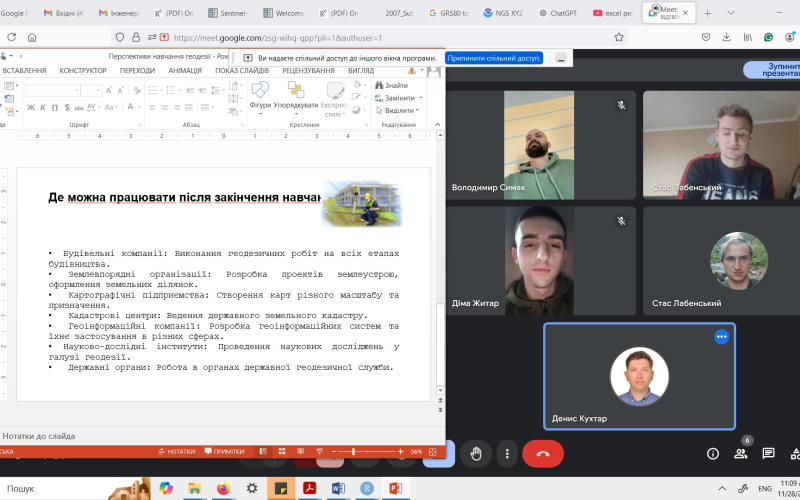Apply bulleted list formatting
Image resolution: width=800 pixels, height=500 pixels.
(155, 90)
